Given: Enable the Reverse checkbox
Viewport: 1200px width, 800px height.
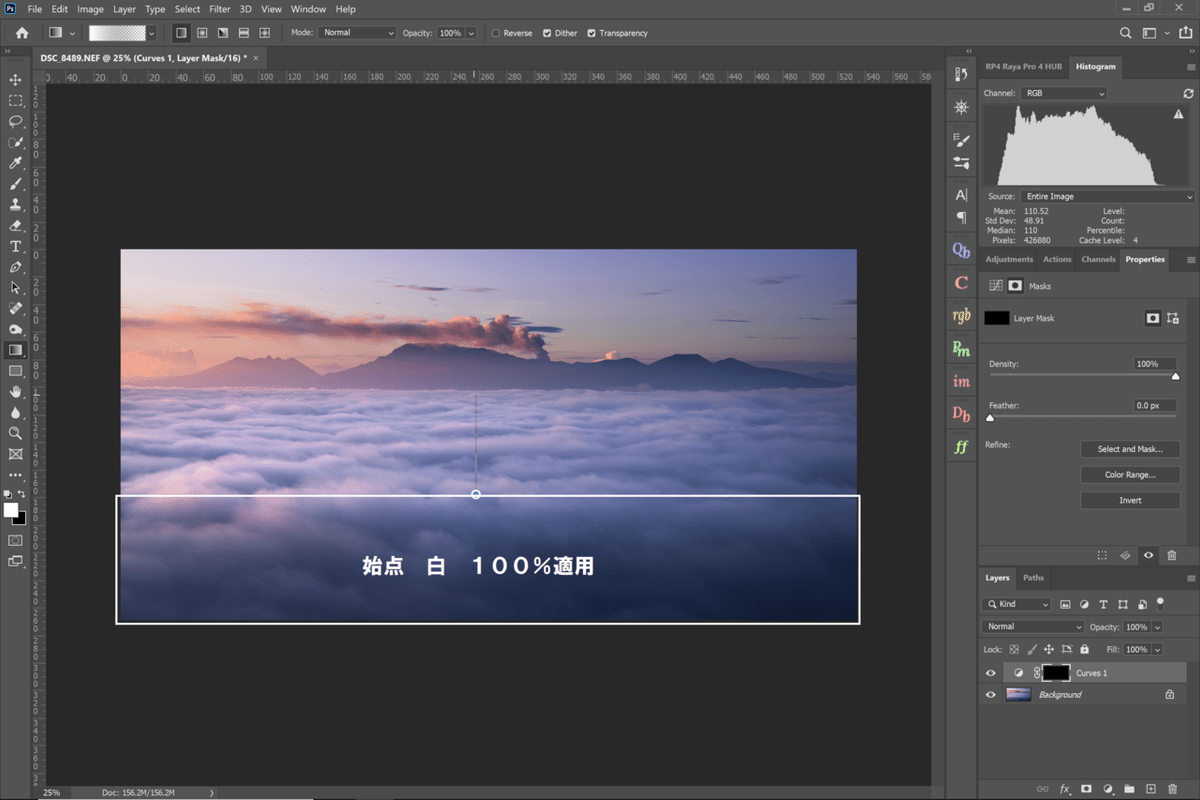Looking at the screenshot, I should pos(496,33).
